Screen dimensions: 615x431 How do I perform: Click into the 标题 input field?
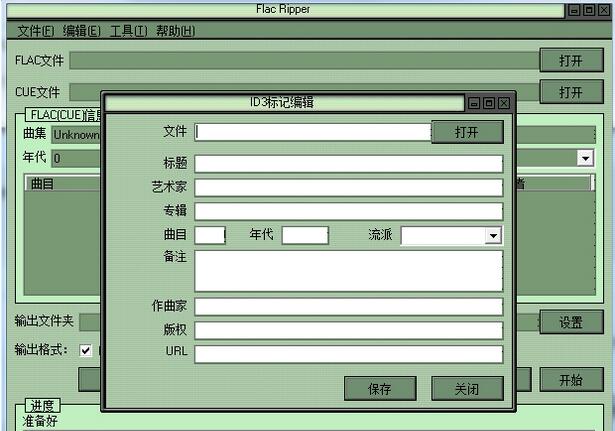tap(349, 164)
